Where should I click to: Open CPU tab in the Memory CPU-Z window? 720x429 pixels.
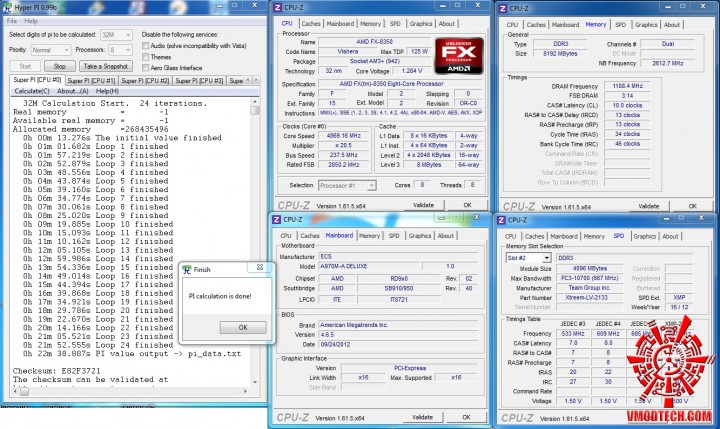click(512, 25)
